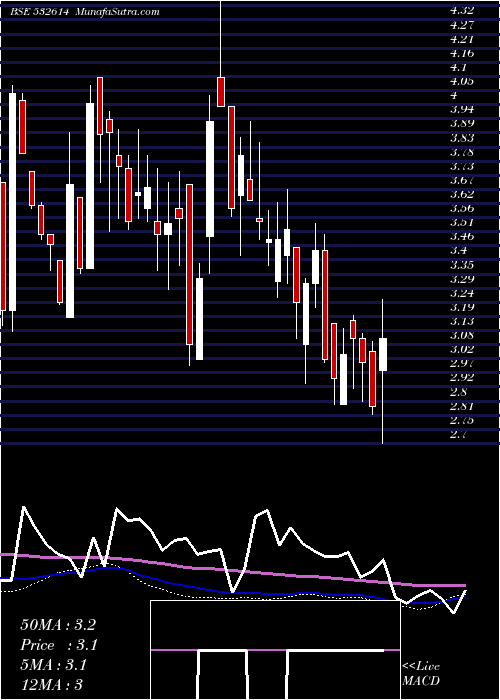Pick the 2.7 price axis value
The width and height of the screenshot is (500, 700).
458,435
